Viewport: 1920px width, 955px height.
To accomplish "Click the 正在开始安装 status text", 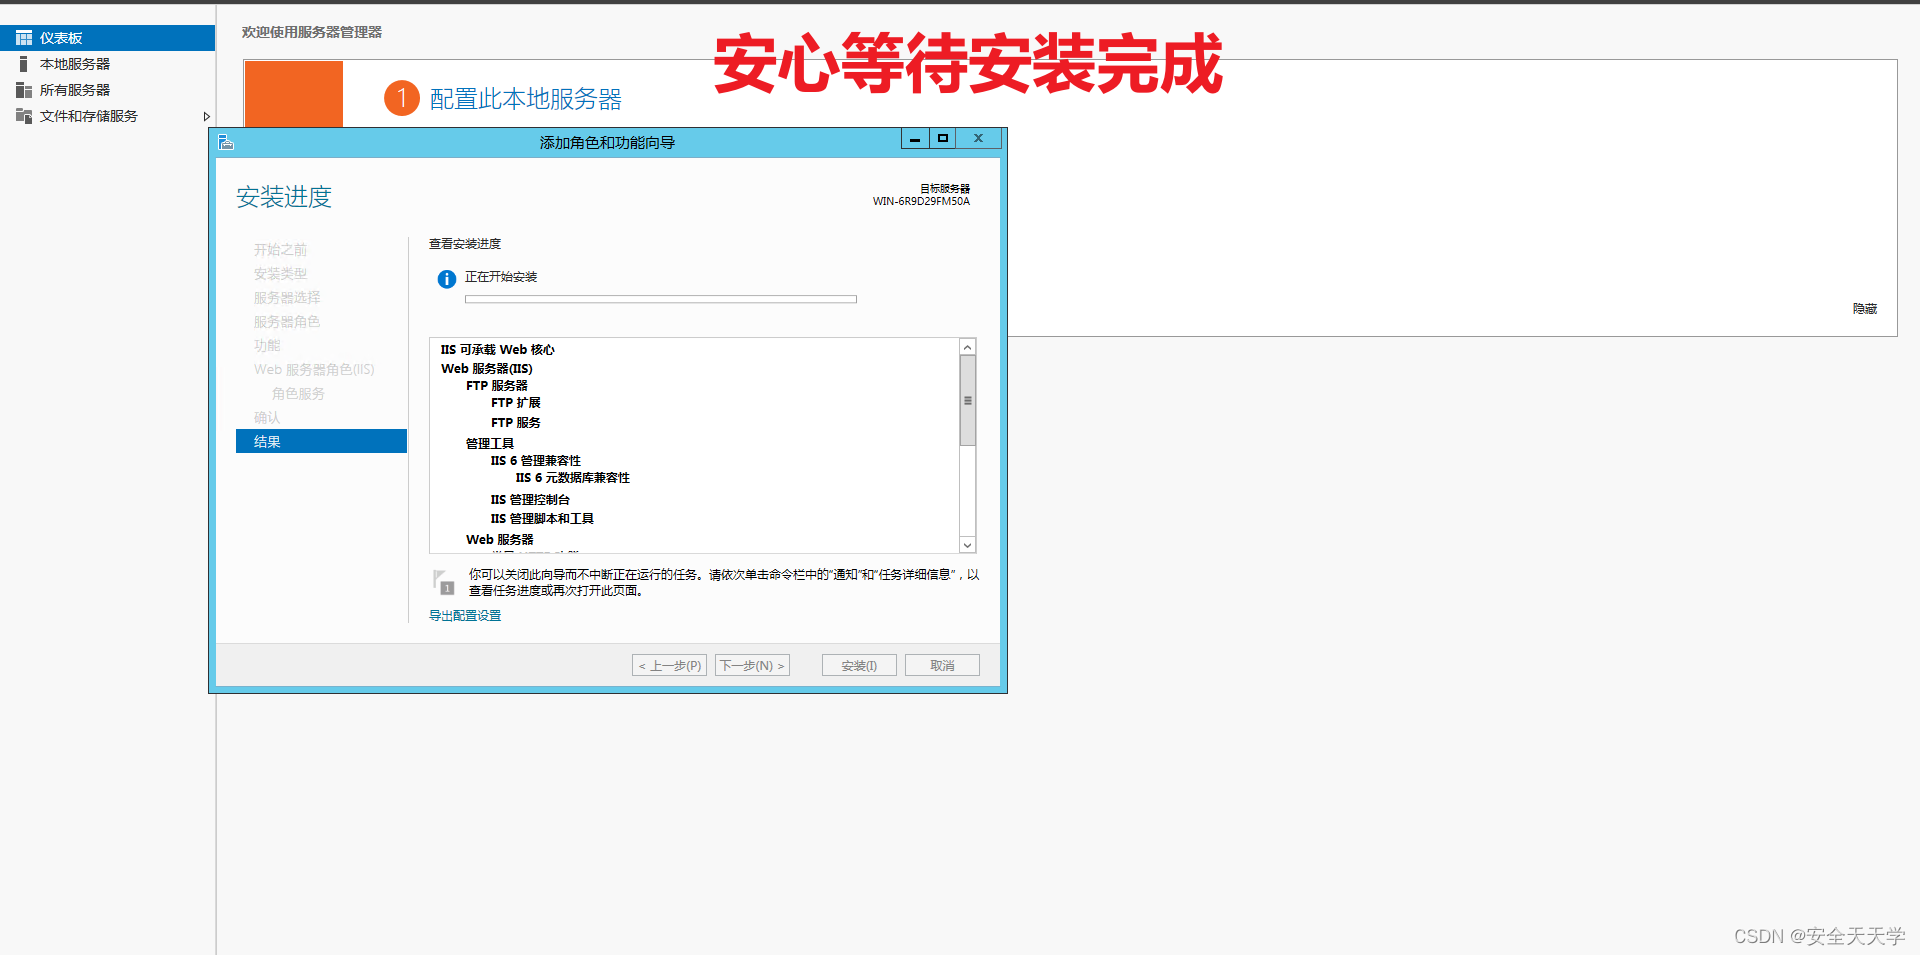I will [x=501, y=277].
